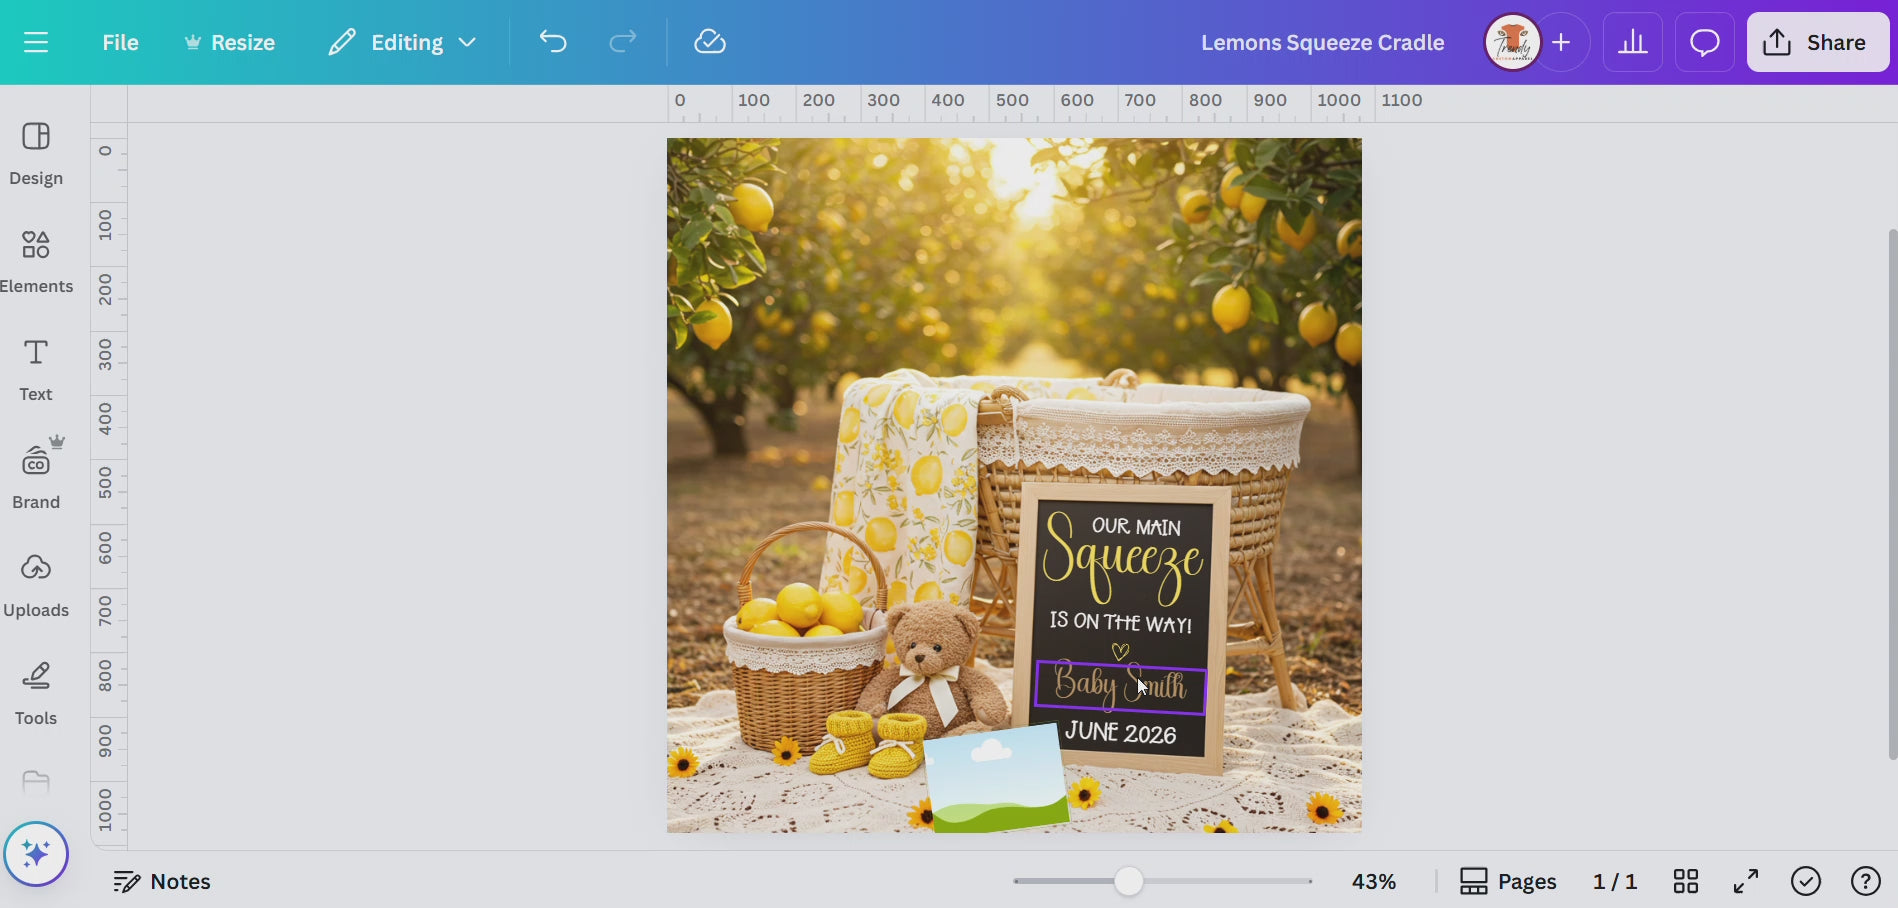Image resolution: width=1898 pixels, height=908 pixels.
Task: Open the Elements panel
Action: [36, 261]
